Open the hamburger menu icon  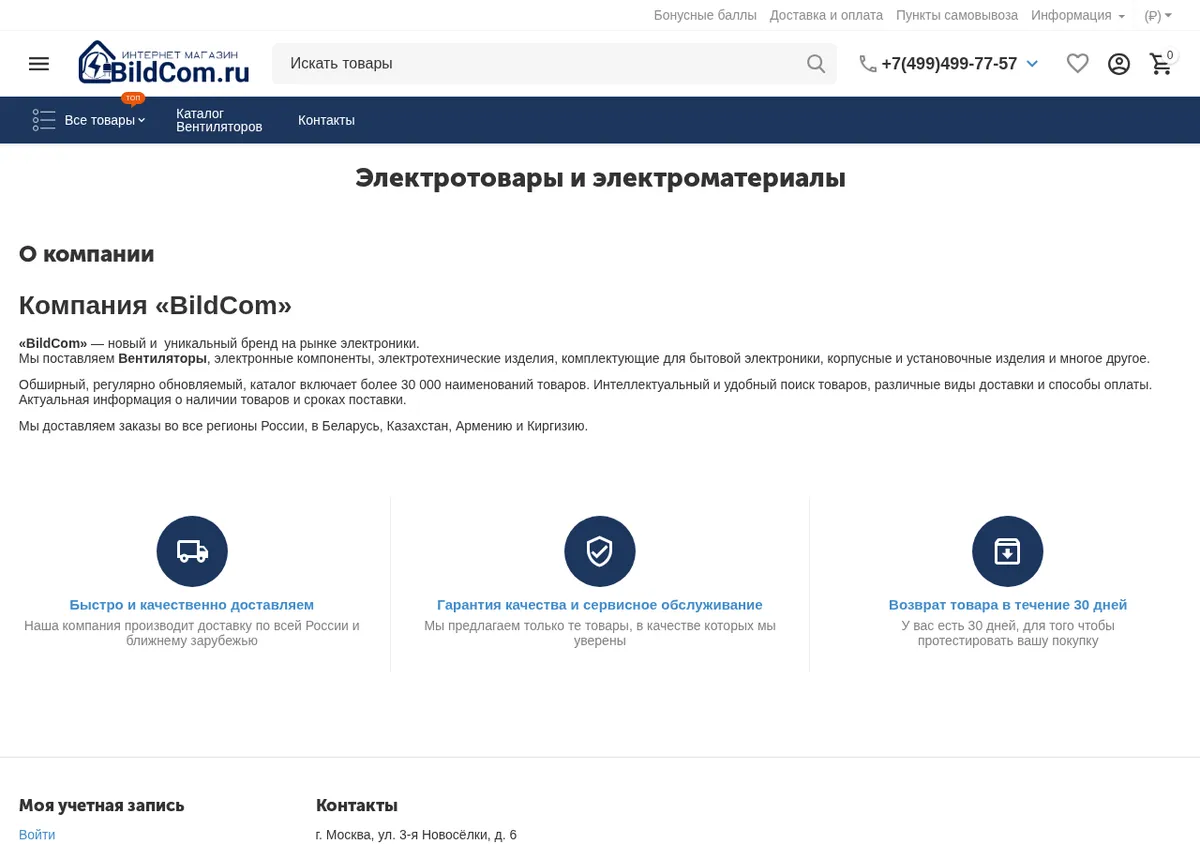click(39, 64)
